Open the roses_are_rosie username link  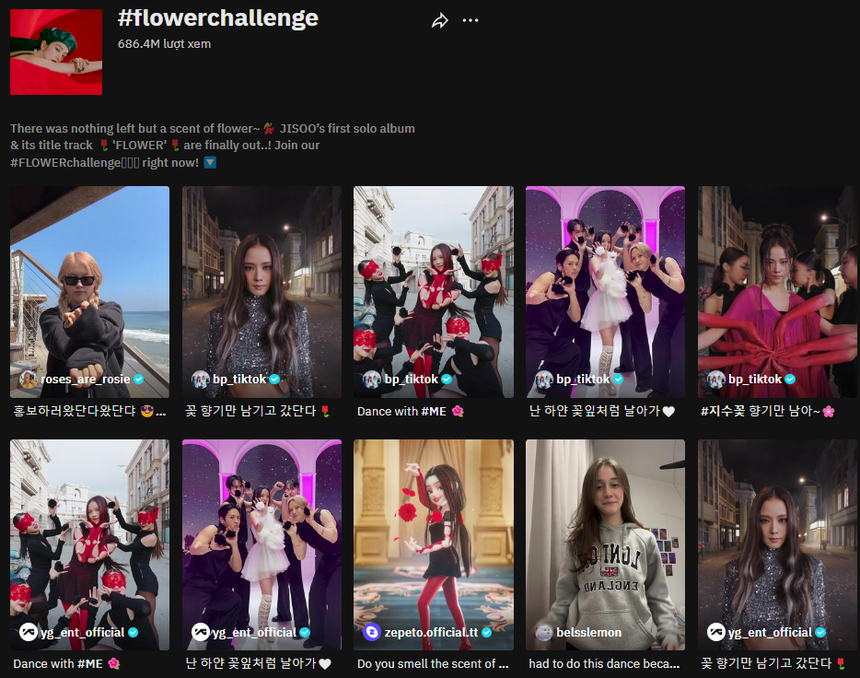click(83, 380)
